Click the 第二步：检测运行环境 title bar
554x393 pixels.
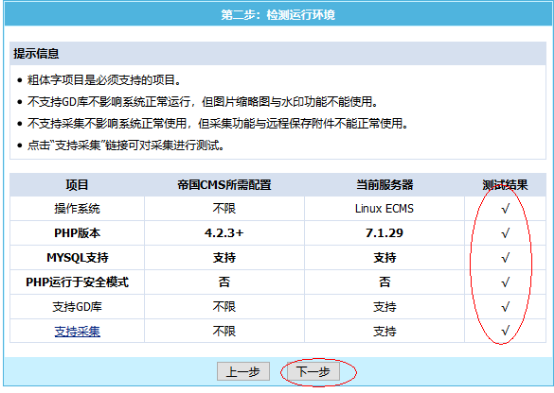(x=278, y=15)
